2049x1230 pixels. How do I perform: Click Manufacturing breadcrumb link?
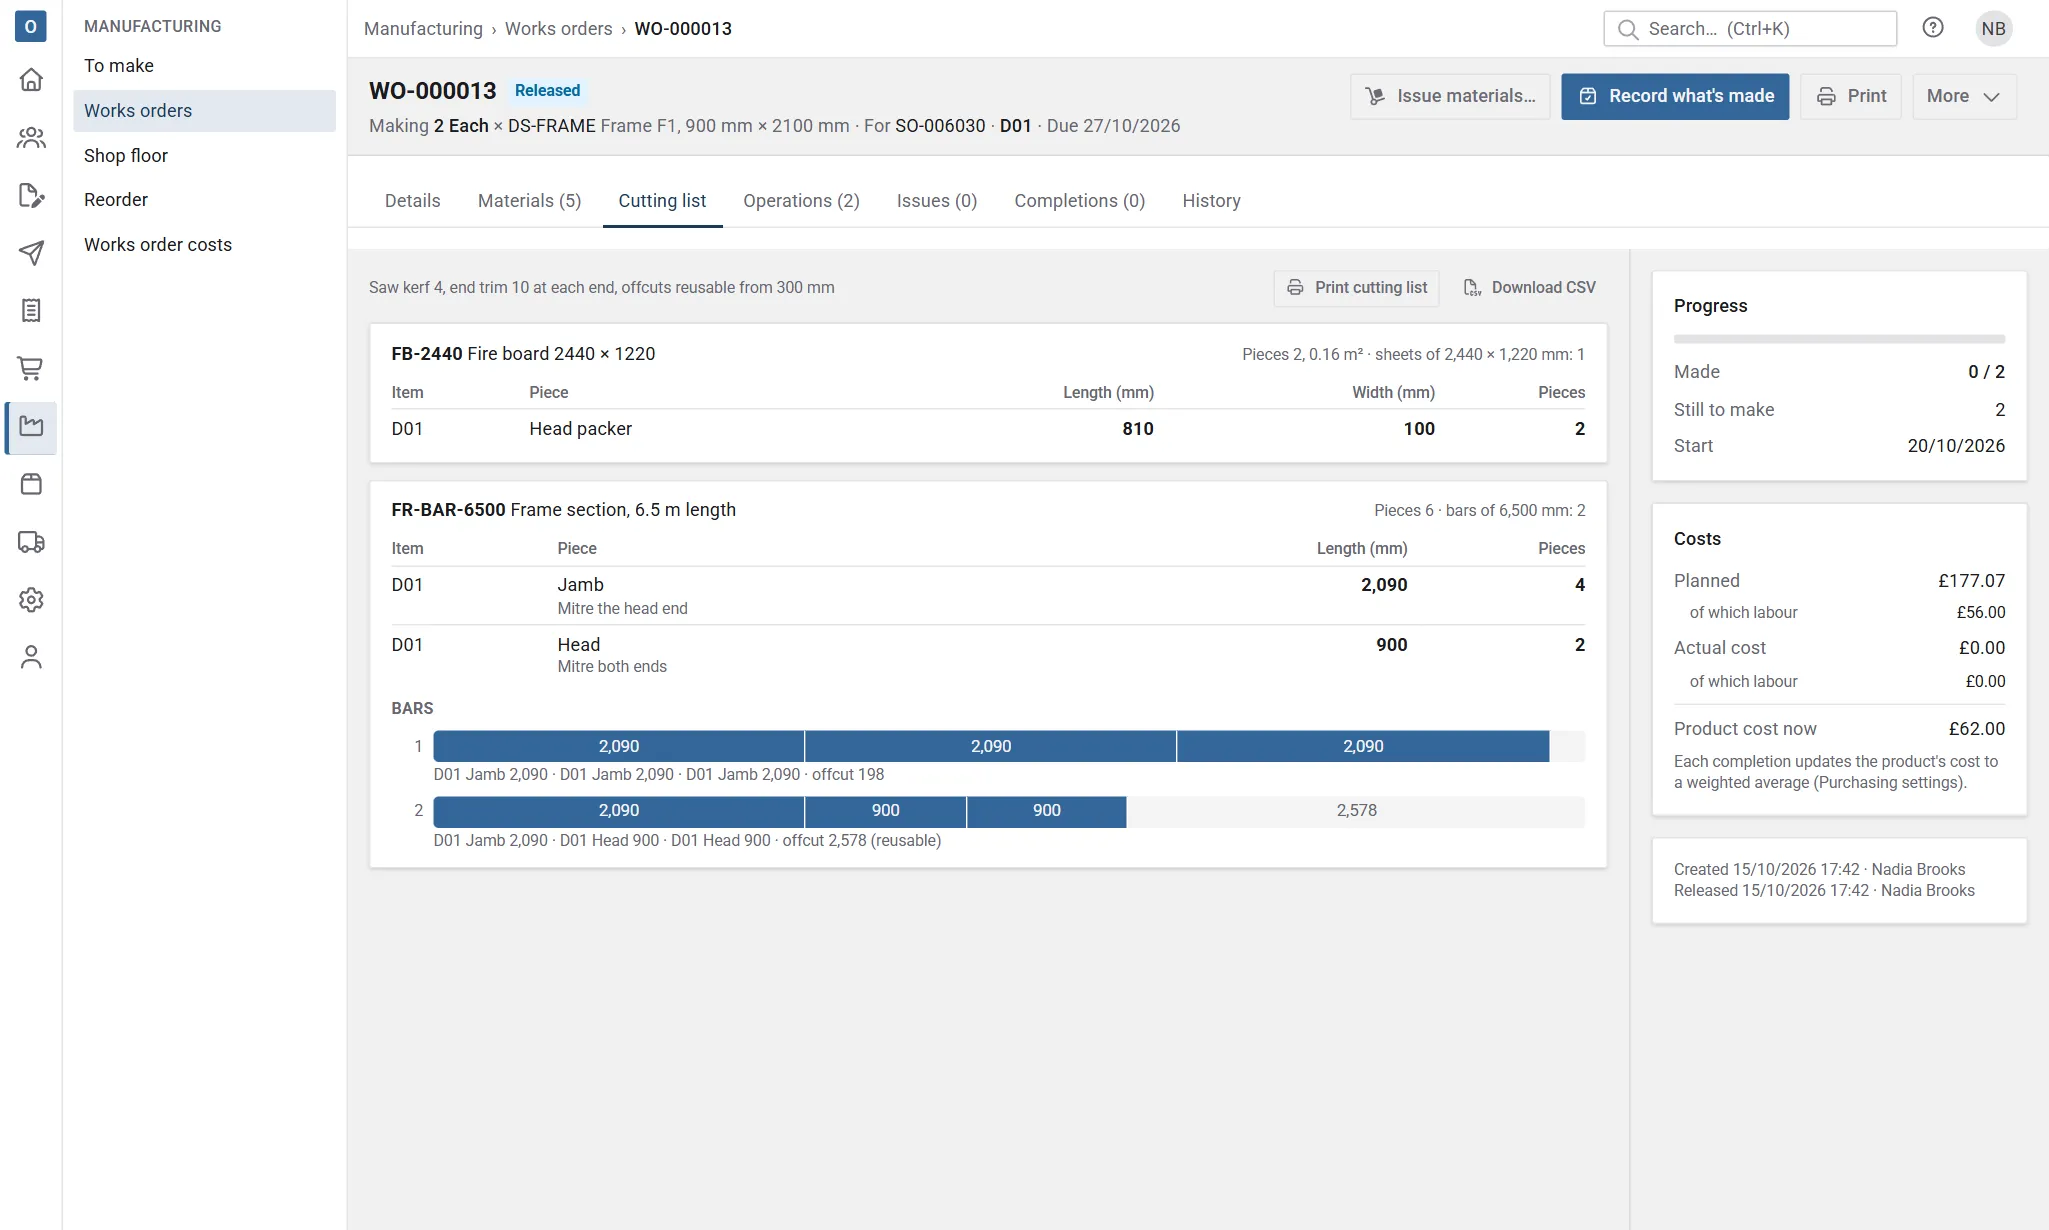pyautogui.click(x=423, y=29)
